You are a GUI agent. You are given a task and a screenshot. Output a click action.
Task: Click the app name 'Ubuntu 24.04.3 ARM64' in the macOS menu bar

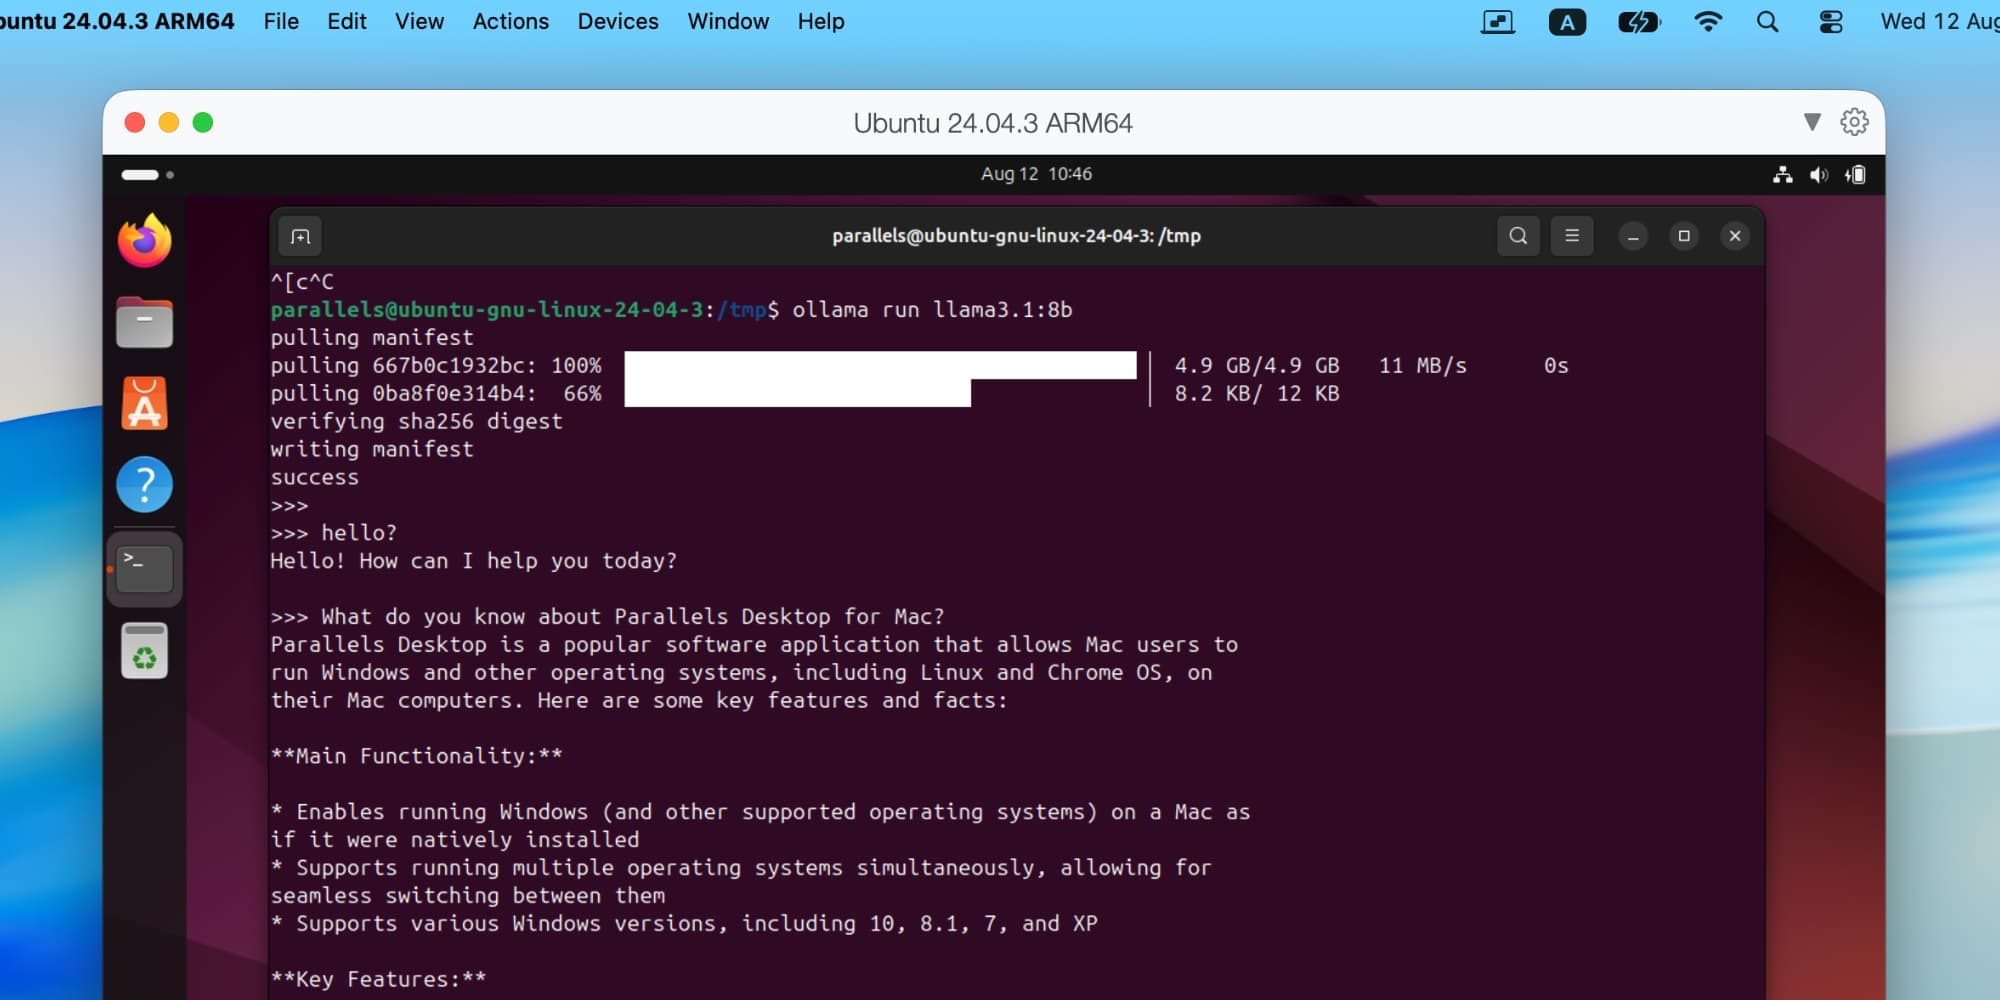point(117,22)
